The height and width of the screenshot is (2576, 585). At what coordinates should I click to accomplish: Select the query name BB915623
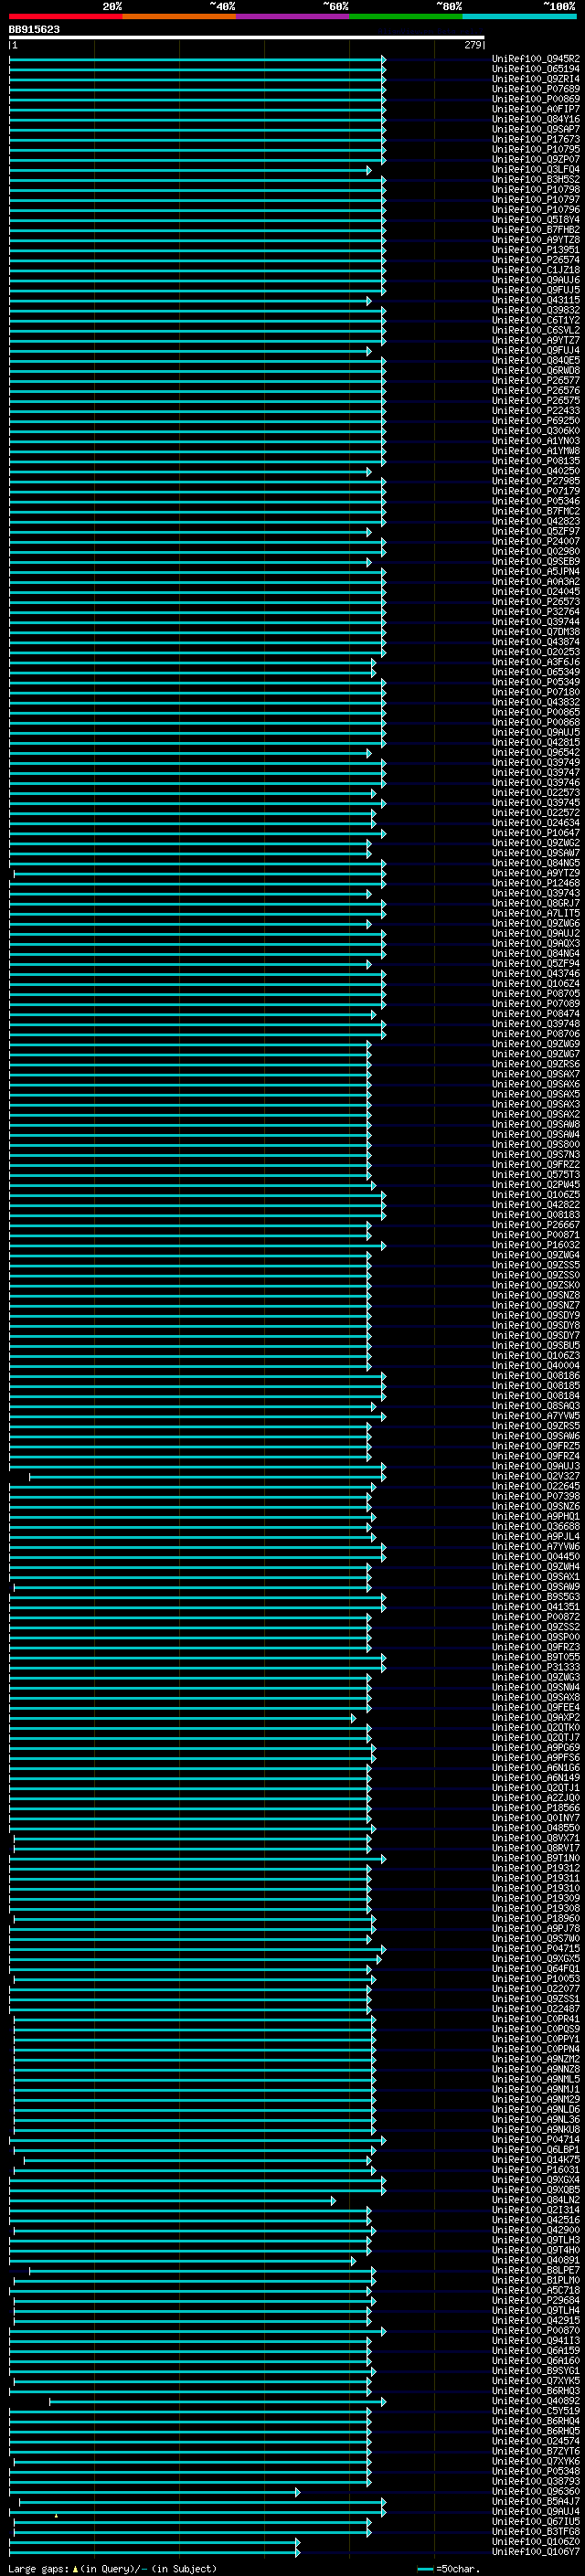point(34,29)
